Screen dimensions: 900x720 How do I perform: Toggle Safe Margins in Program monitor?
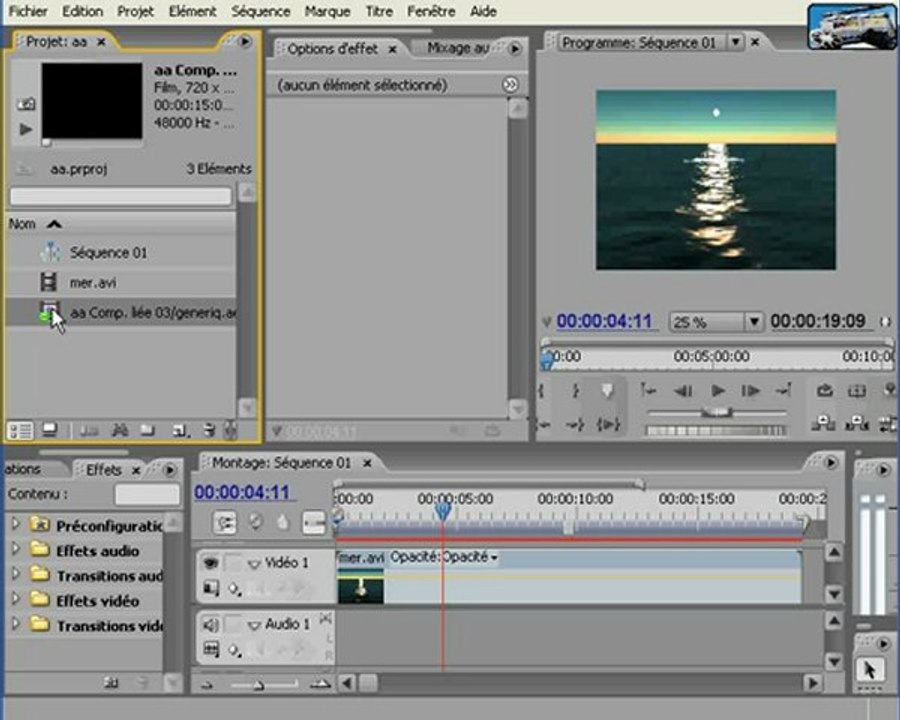(856, 391)
